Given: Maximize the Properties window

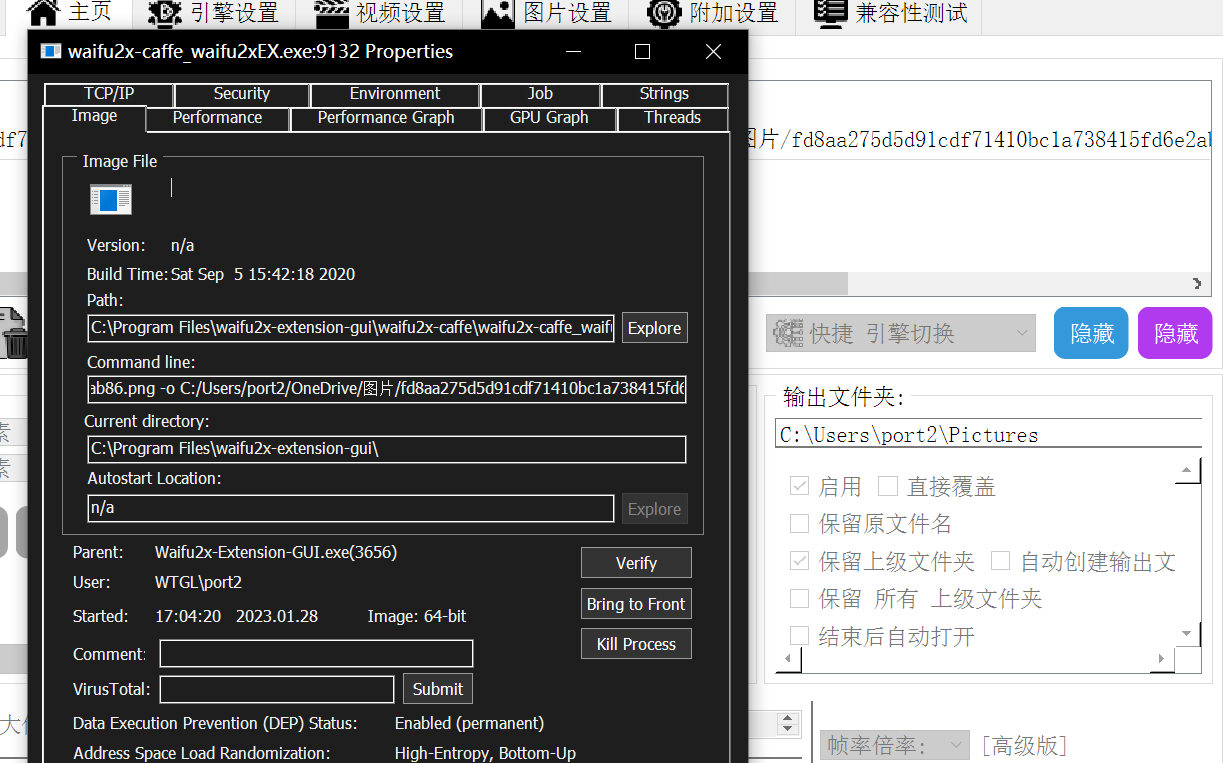Looking at the screenshot, I should click(x=642, y=52).
